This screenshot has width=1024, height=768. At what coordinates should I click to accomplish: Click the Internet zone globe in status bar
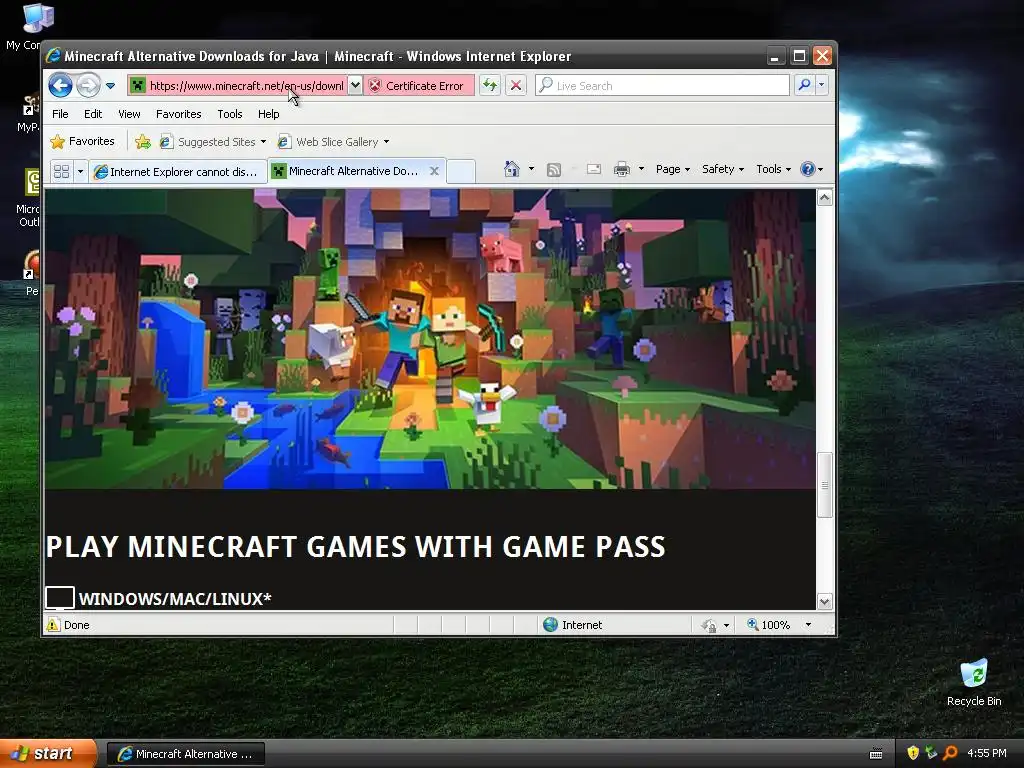[x=551, y=624]
